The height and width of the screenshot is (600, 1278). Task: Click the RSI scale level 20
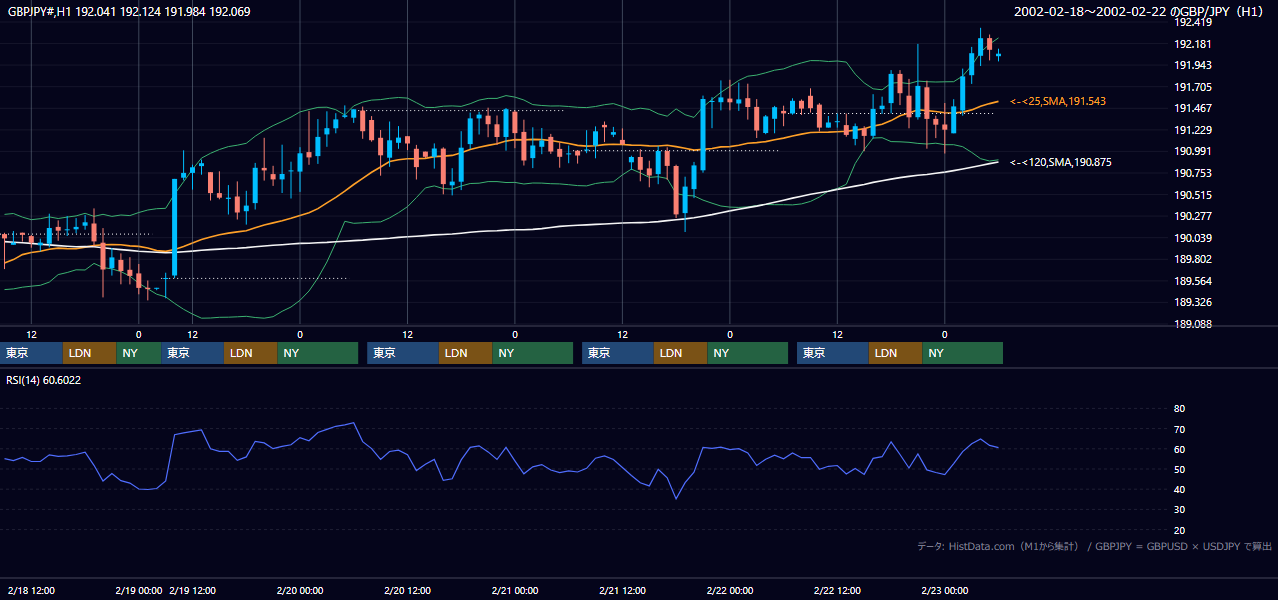click(1179, 530)
